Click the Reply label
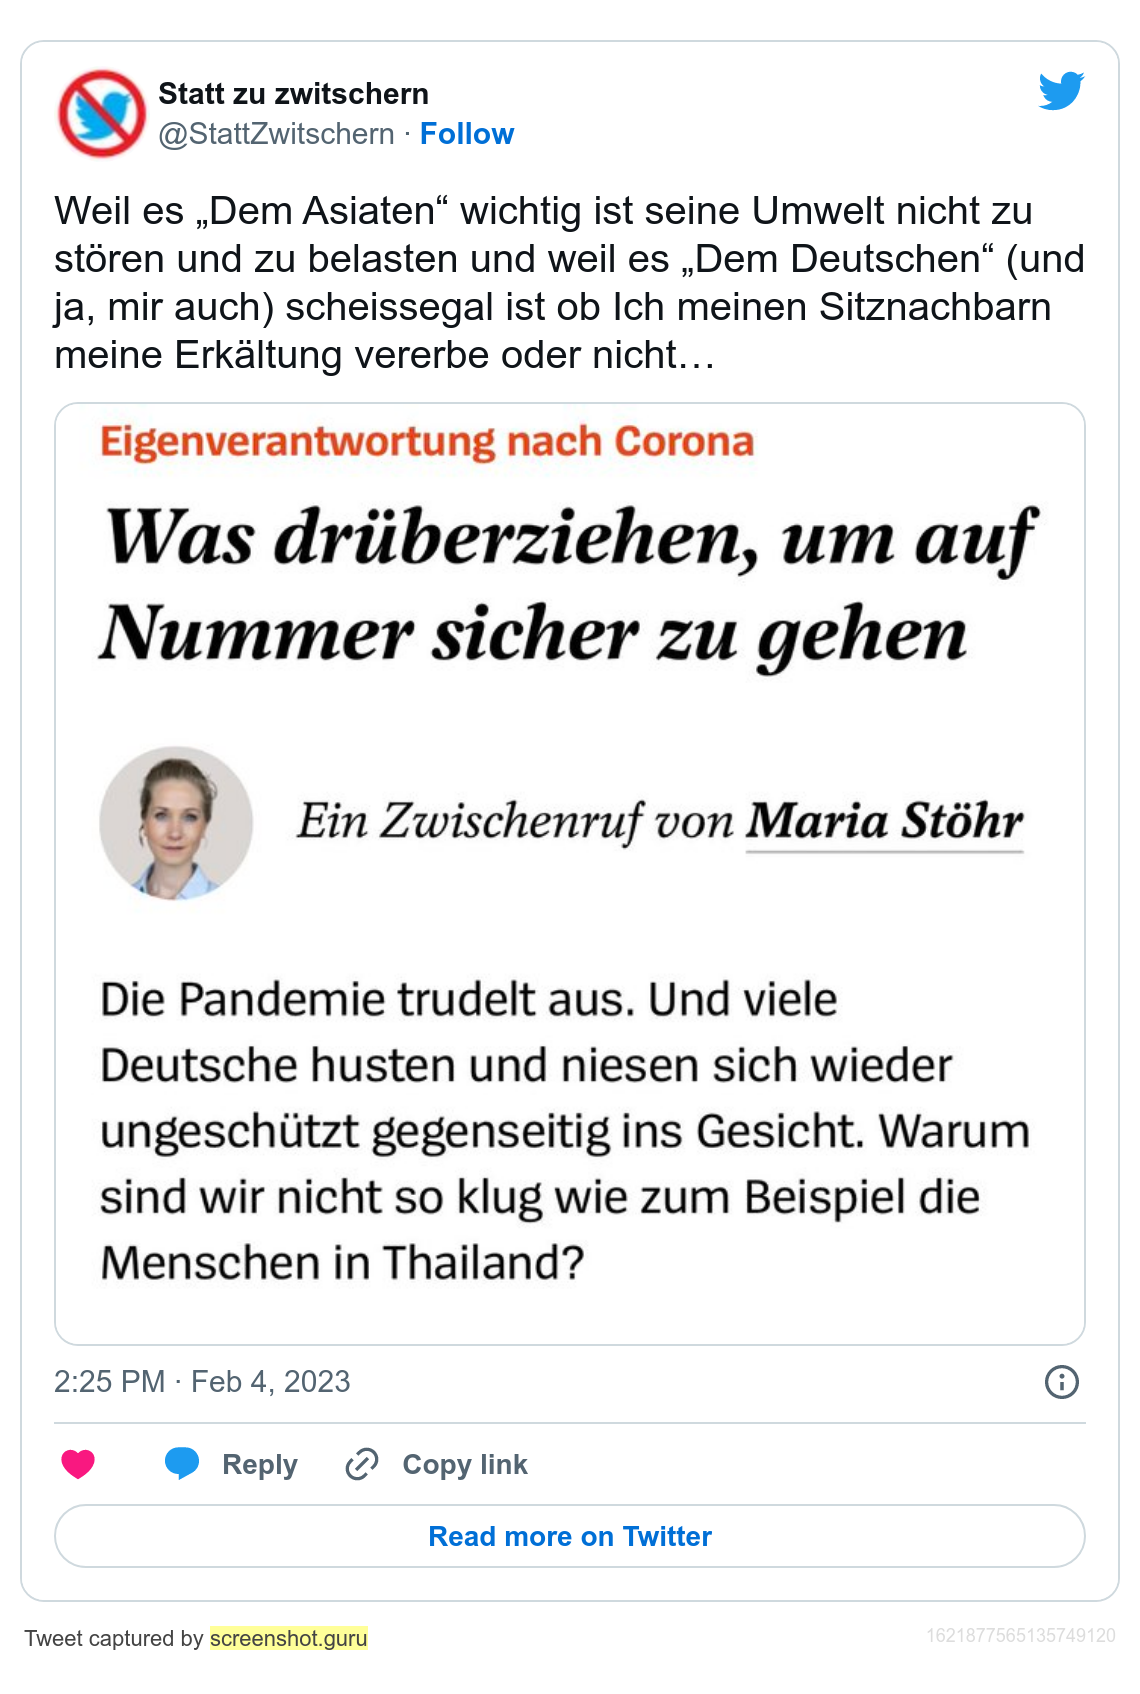1140x1694 pixels. (x=260, y=1464)
